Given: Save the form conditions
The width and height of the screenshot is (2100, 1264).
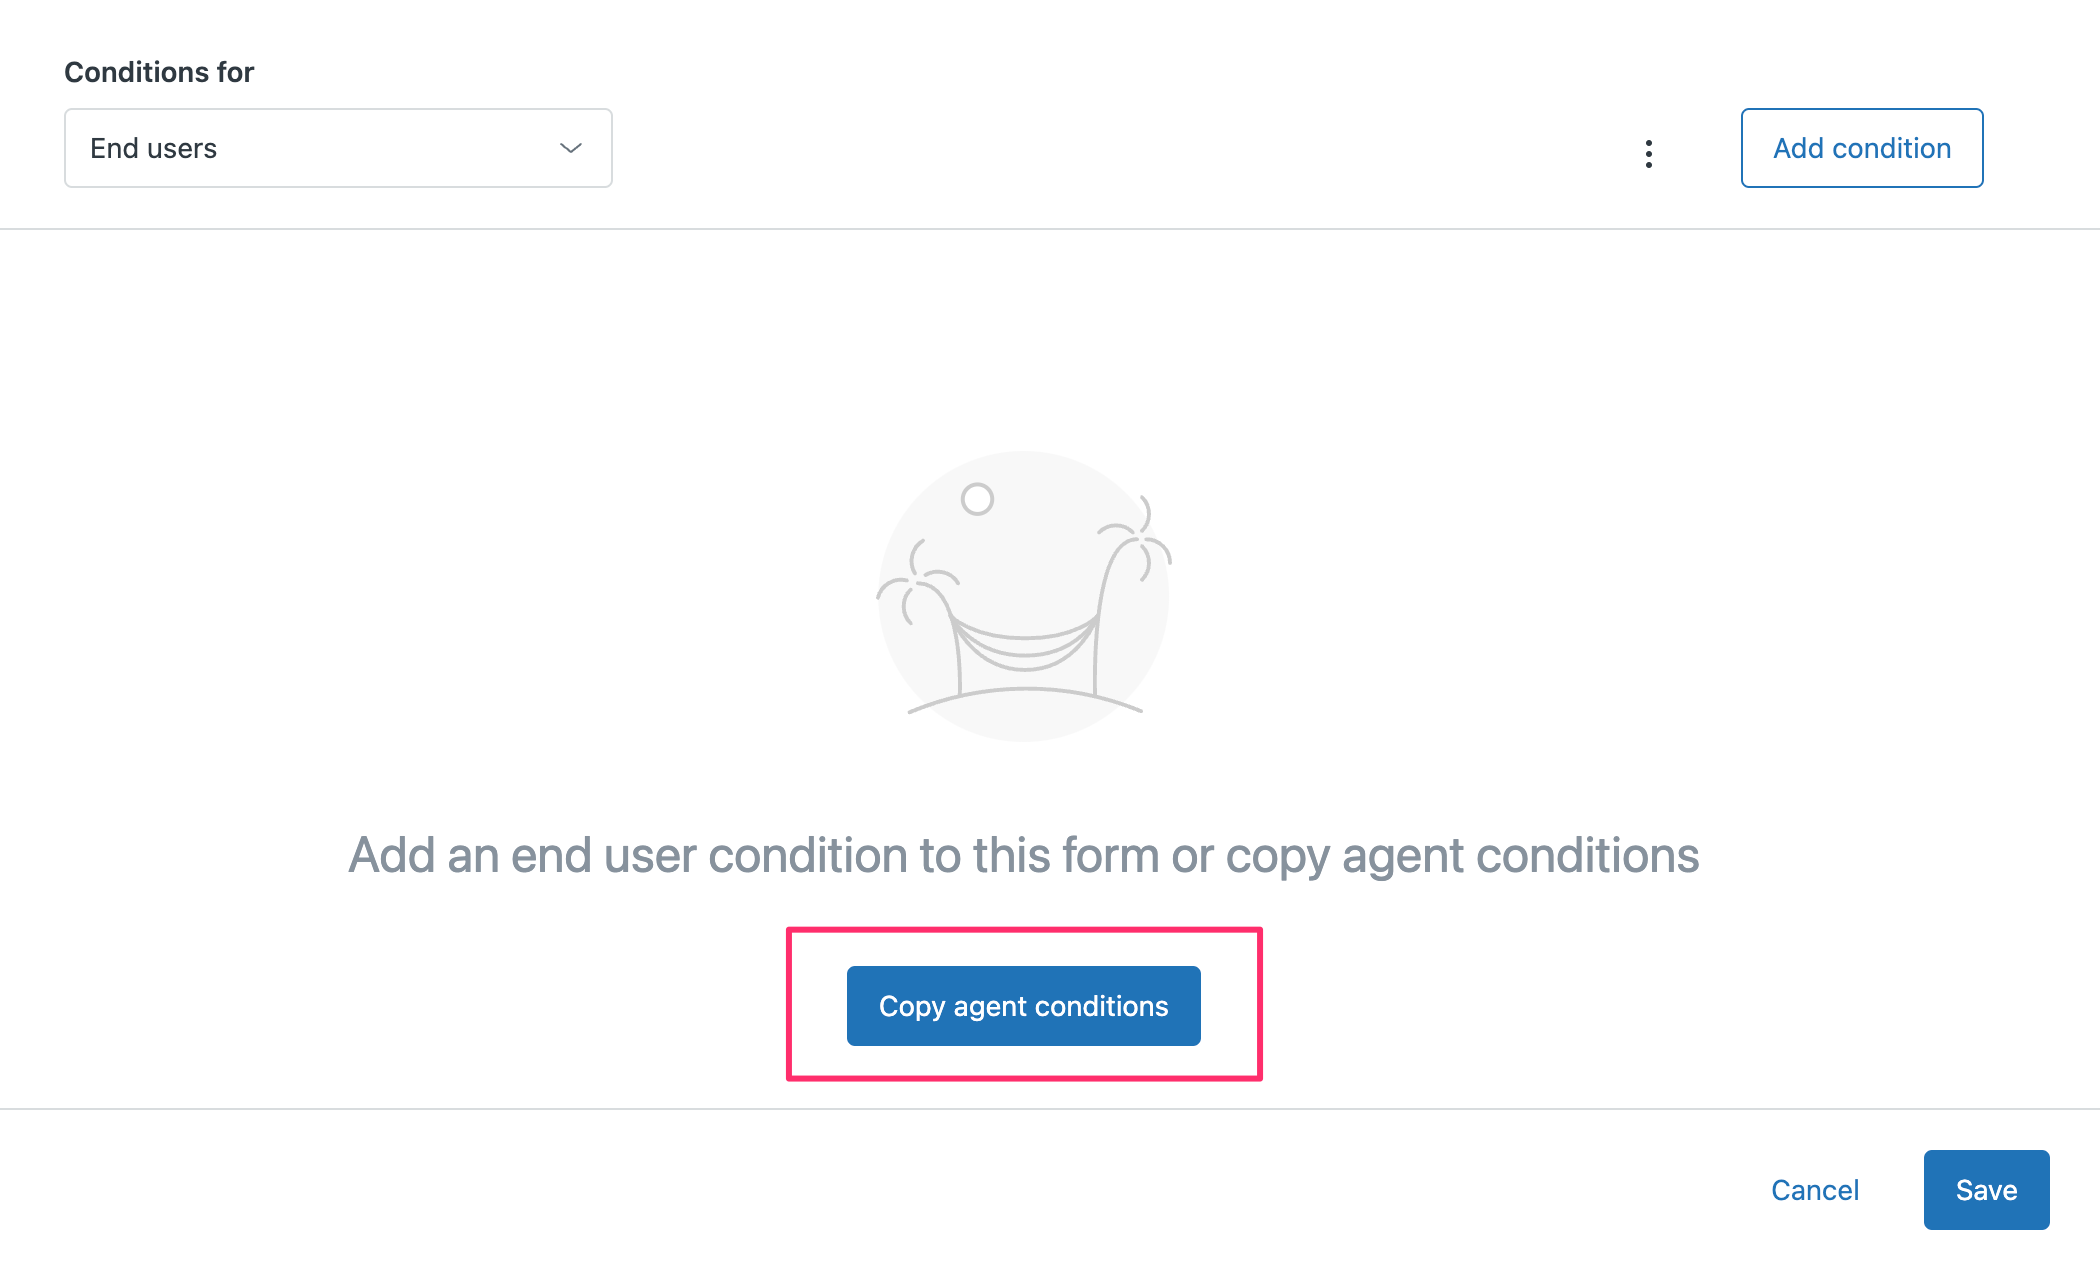Looking at the screenshot, I should click(1986, 1190).
